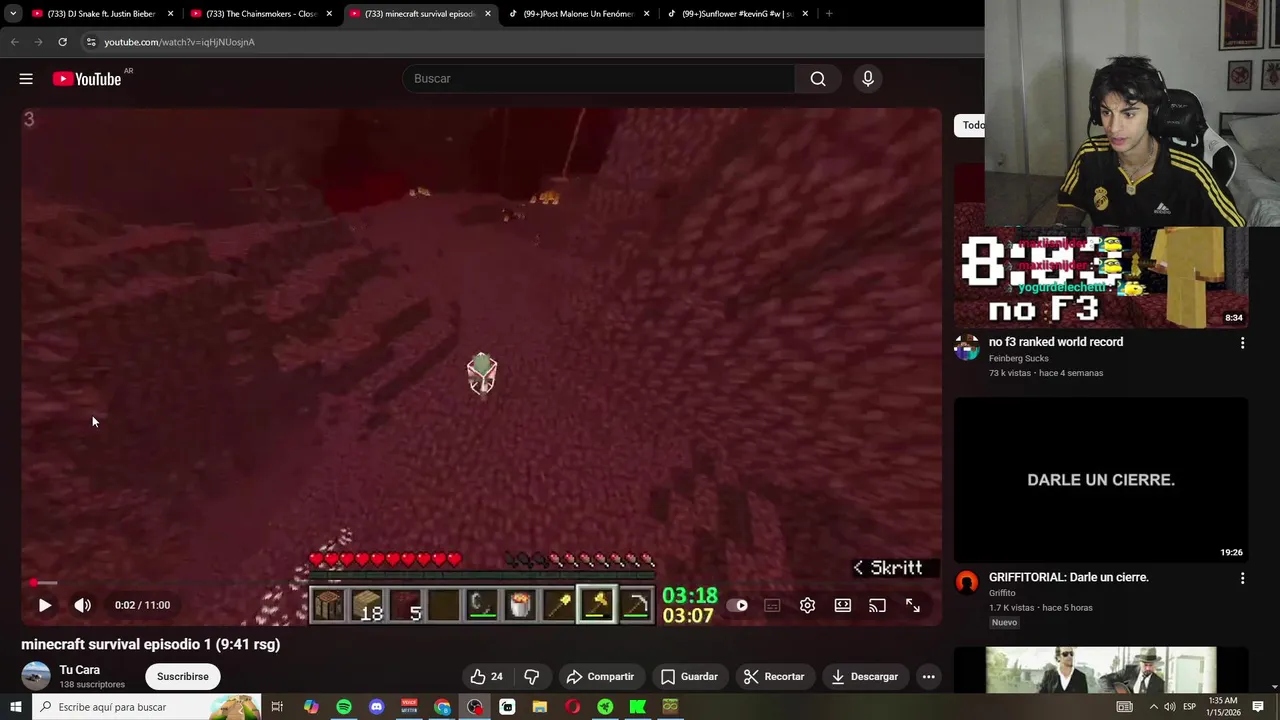Click the ESP language indicator

coord(1190,707)
